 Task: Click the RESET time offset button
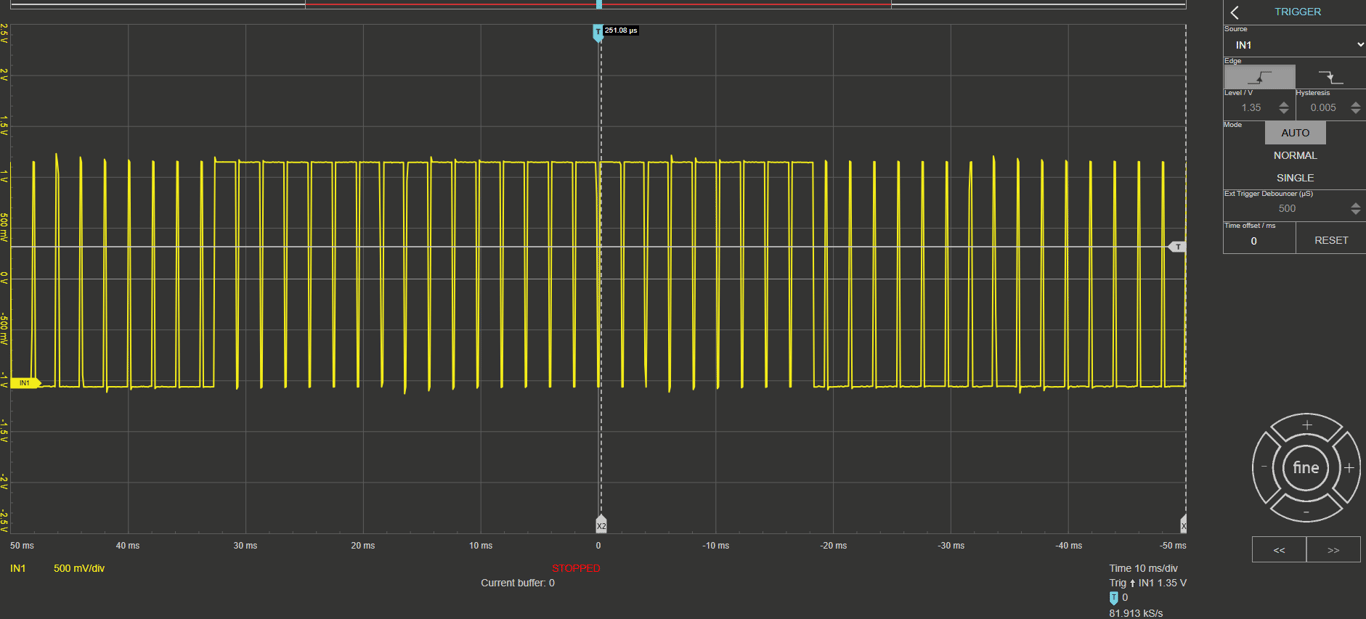click(1331, 241)
